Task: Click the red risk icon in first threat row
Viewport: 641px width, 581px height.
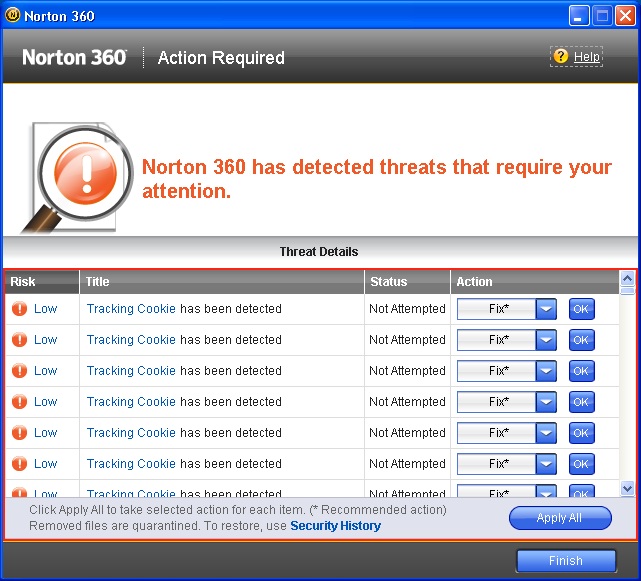Action: (x=19, y=309)
